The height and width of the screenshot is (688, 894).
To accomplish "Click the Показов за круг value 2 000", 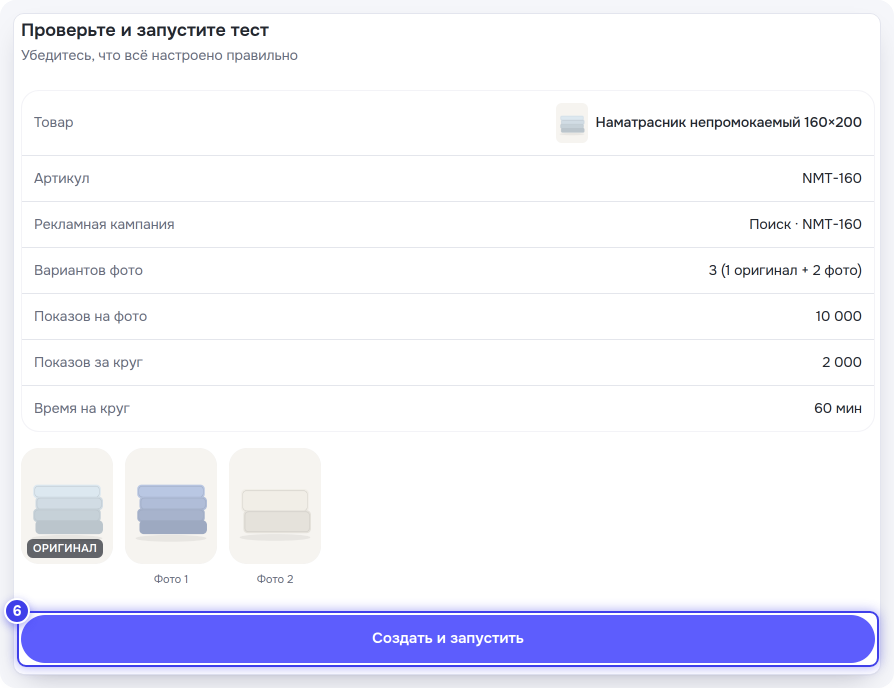I will point(842,363).
